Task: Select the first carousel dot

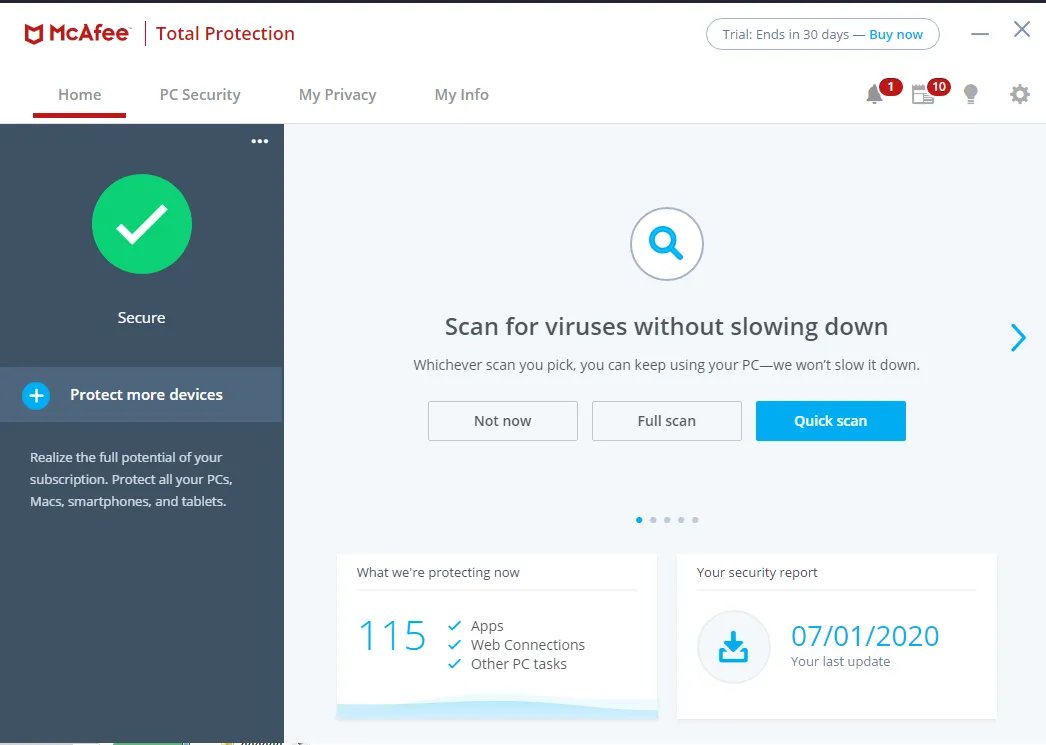Action: pos(639,520)
